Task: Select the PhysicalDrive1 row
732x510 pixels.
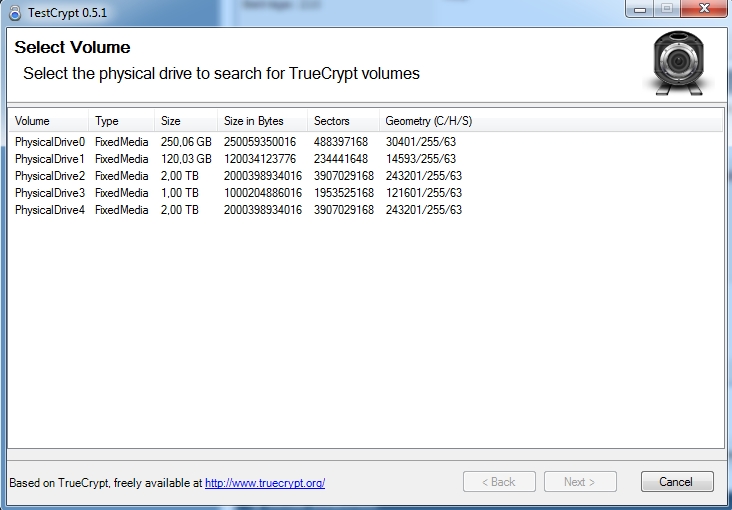Action: pyautogui.click(x=366, y=159)
